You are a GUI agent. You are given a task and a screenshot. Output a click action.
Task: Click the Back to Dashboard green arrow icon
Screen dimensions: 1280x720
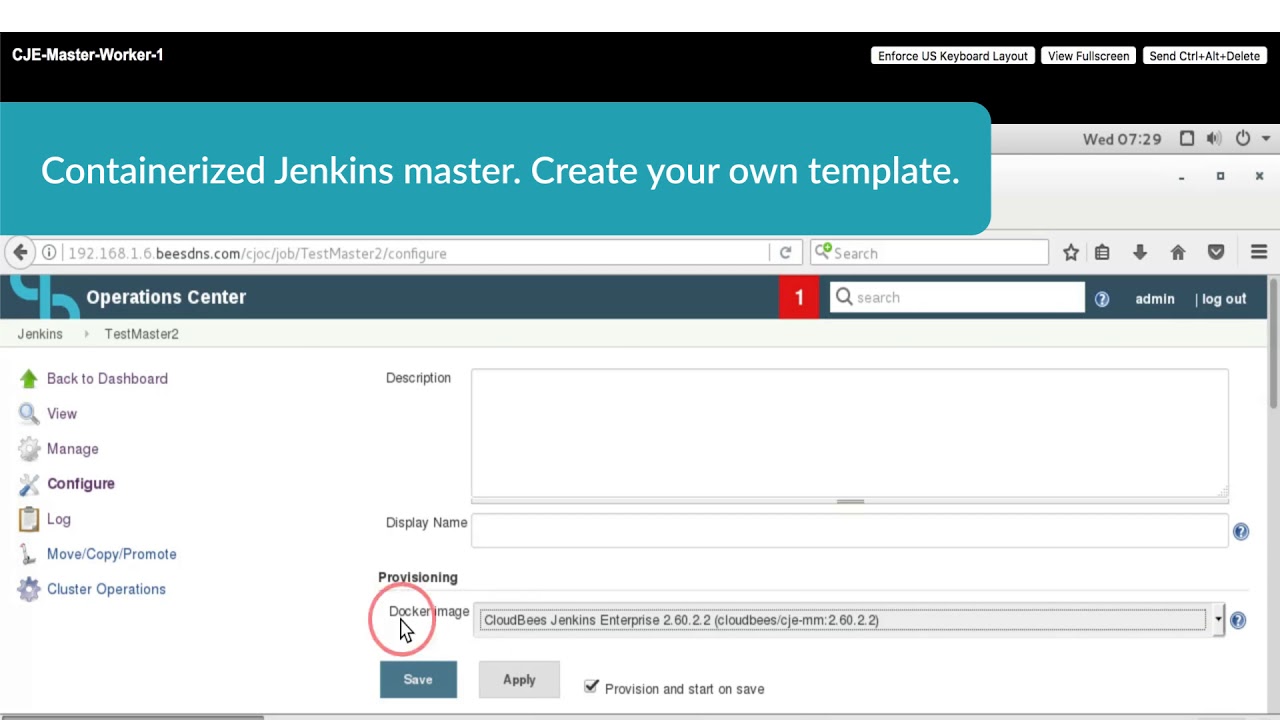[x=28, y=378]
